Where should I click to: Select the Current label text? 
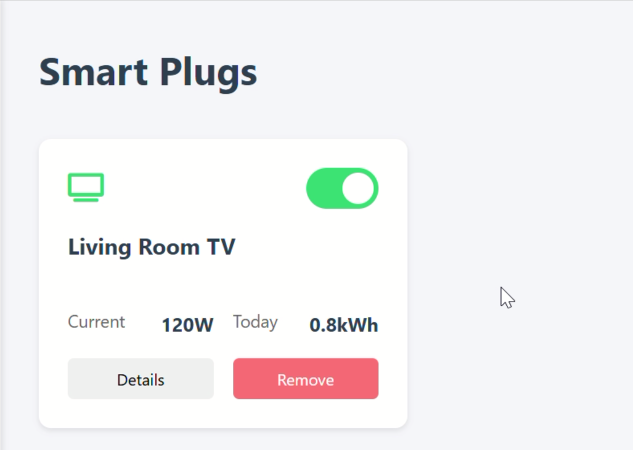pos(96,322)
